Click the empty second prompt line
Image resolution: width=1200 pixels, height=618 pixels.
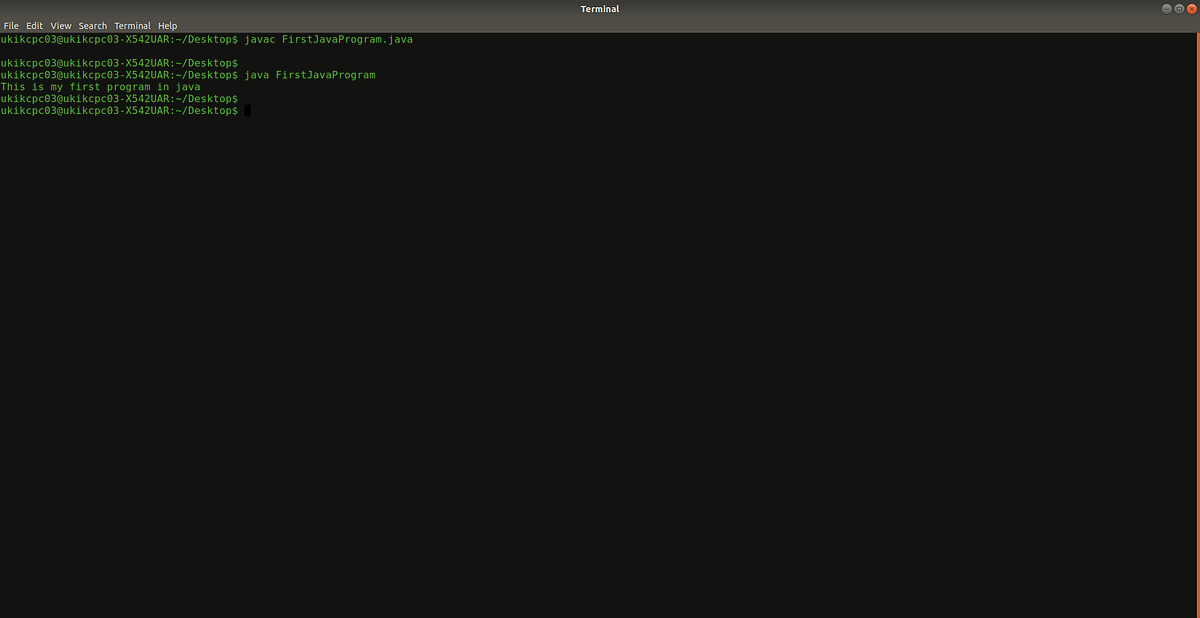119,62
